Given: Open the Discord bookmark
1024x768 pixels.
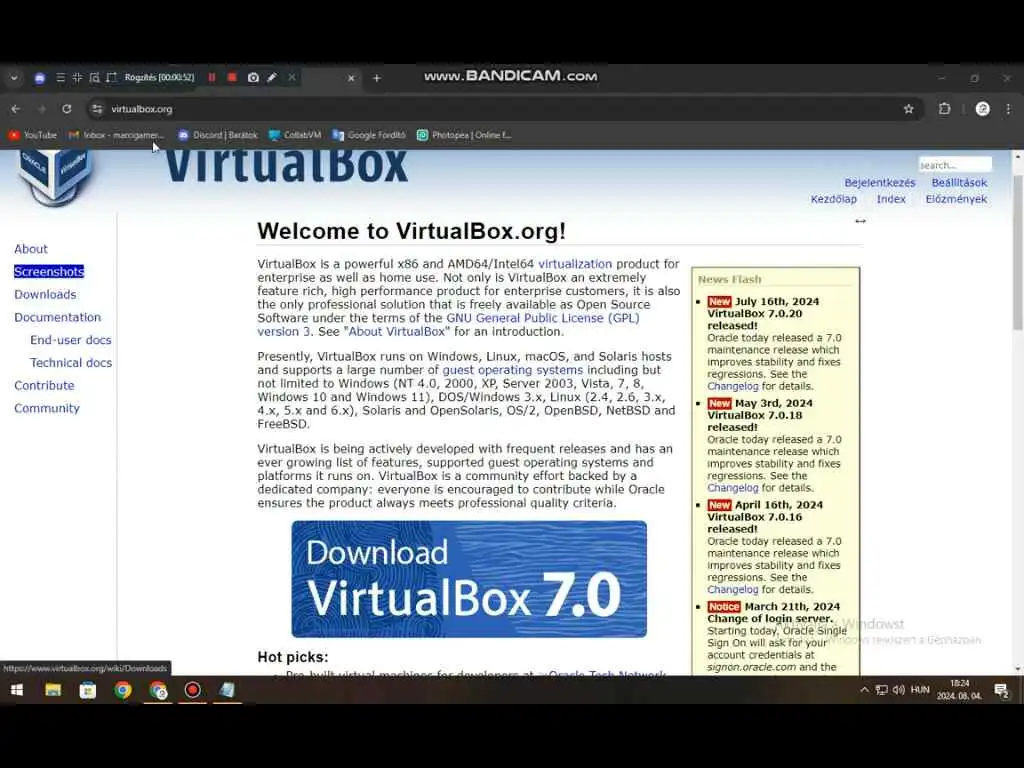Looking at the screenshot, I should click(x=217, y=135).
